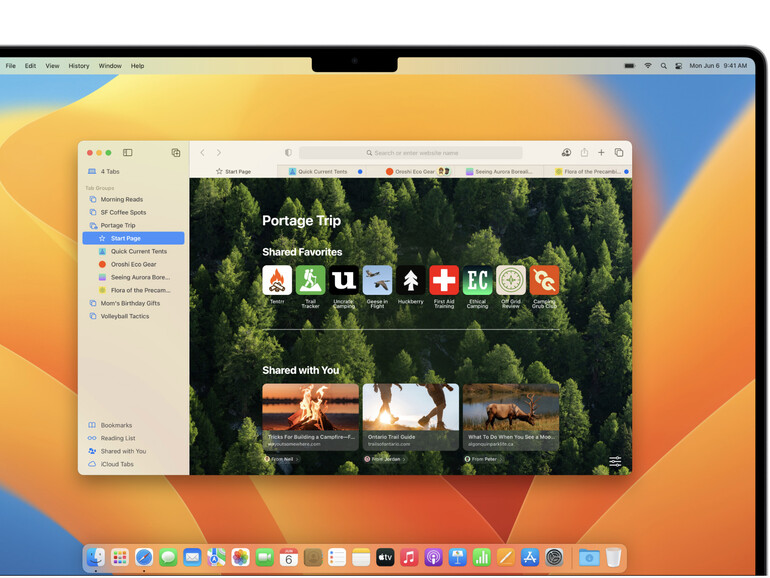Collapse the Portage Trip tab group
770x578 pixels.
click(134, 225)
